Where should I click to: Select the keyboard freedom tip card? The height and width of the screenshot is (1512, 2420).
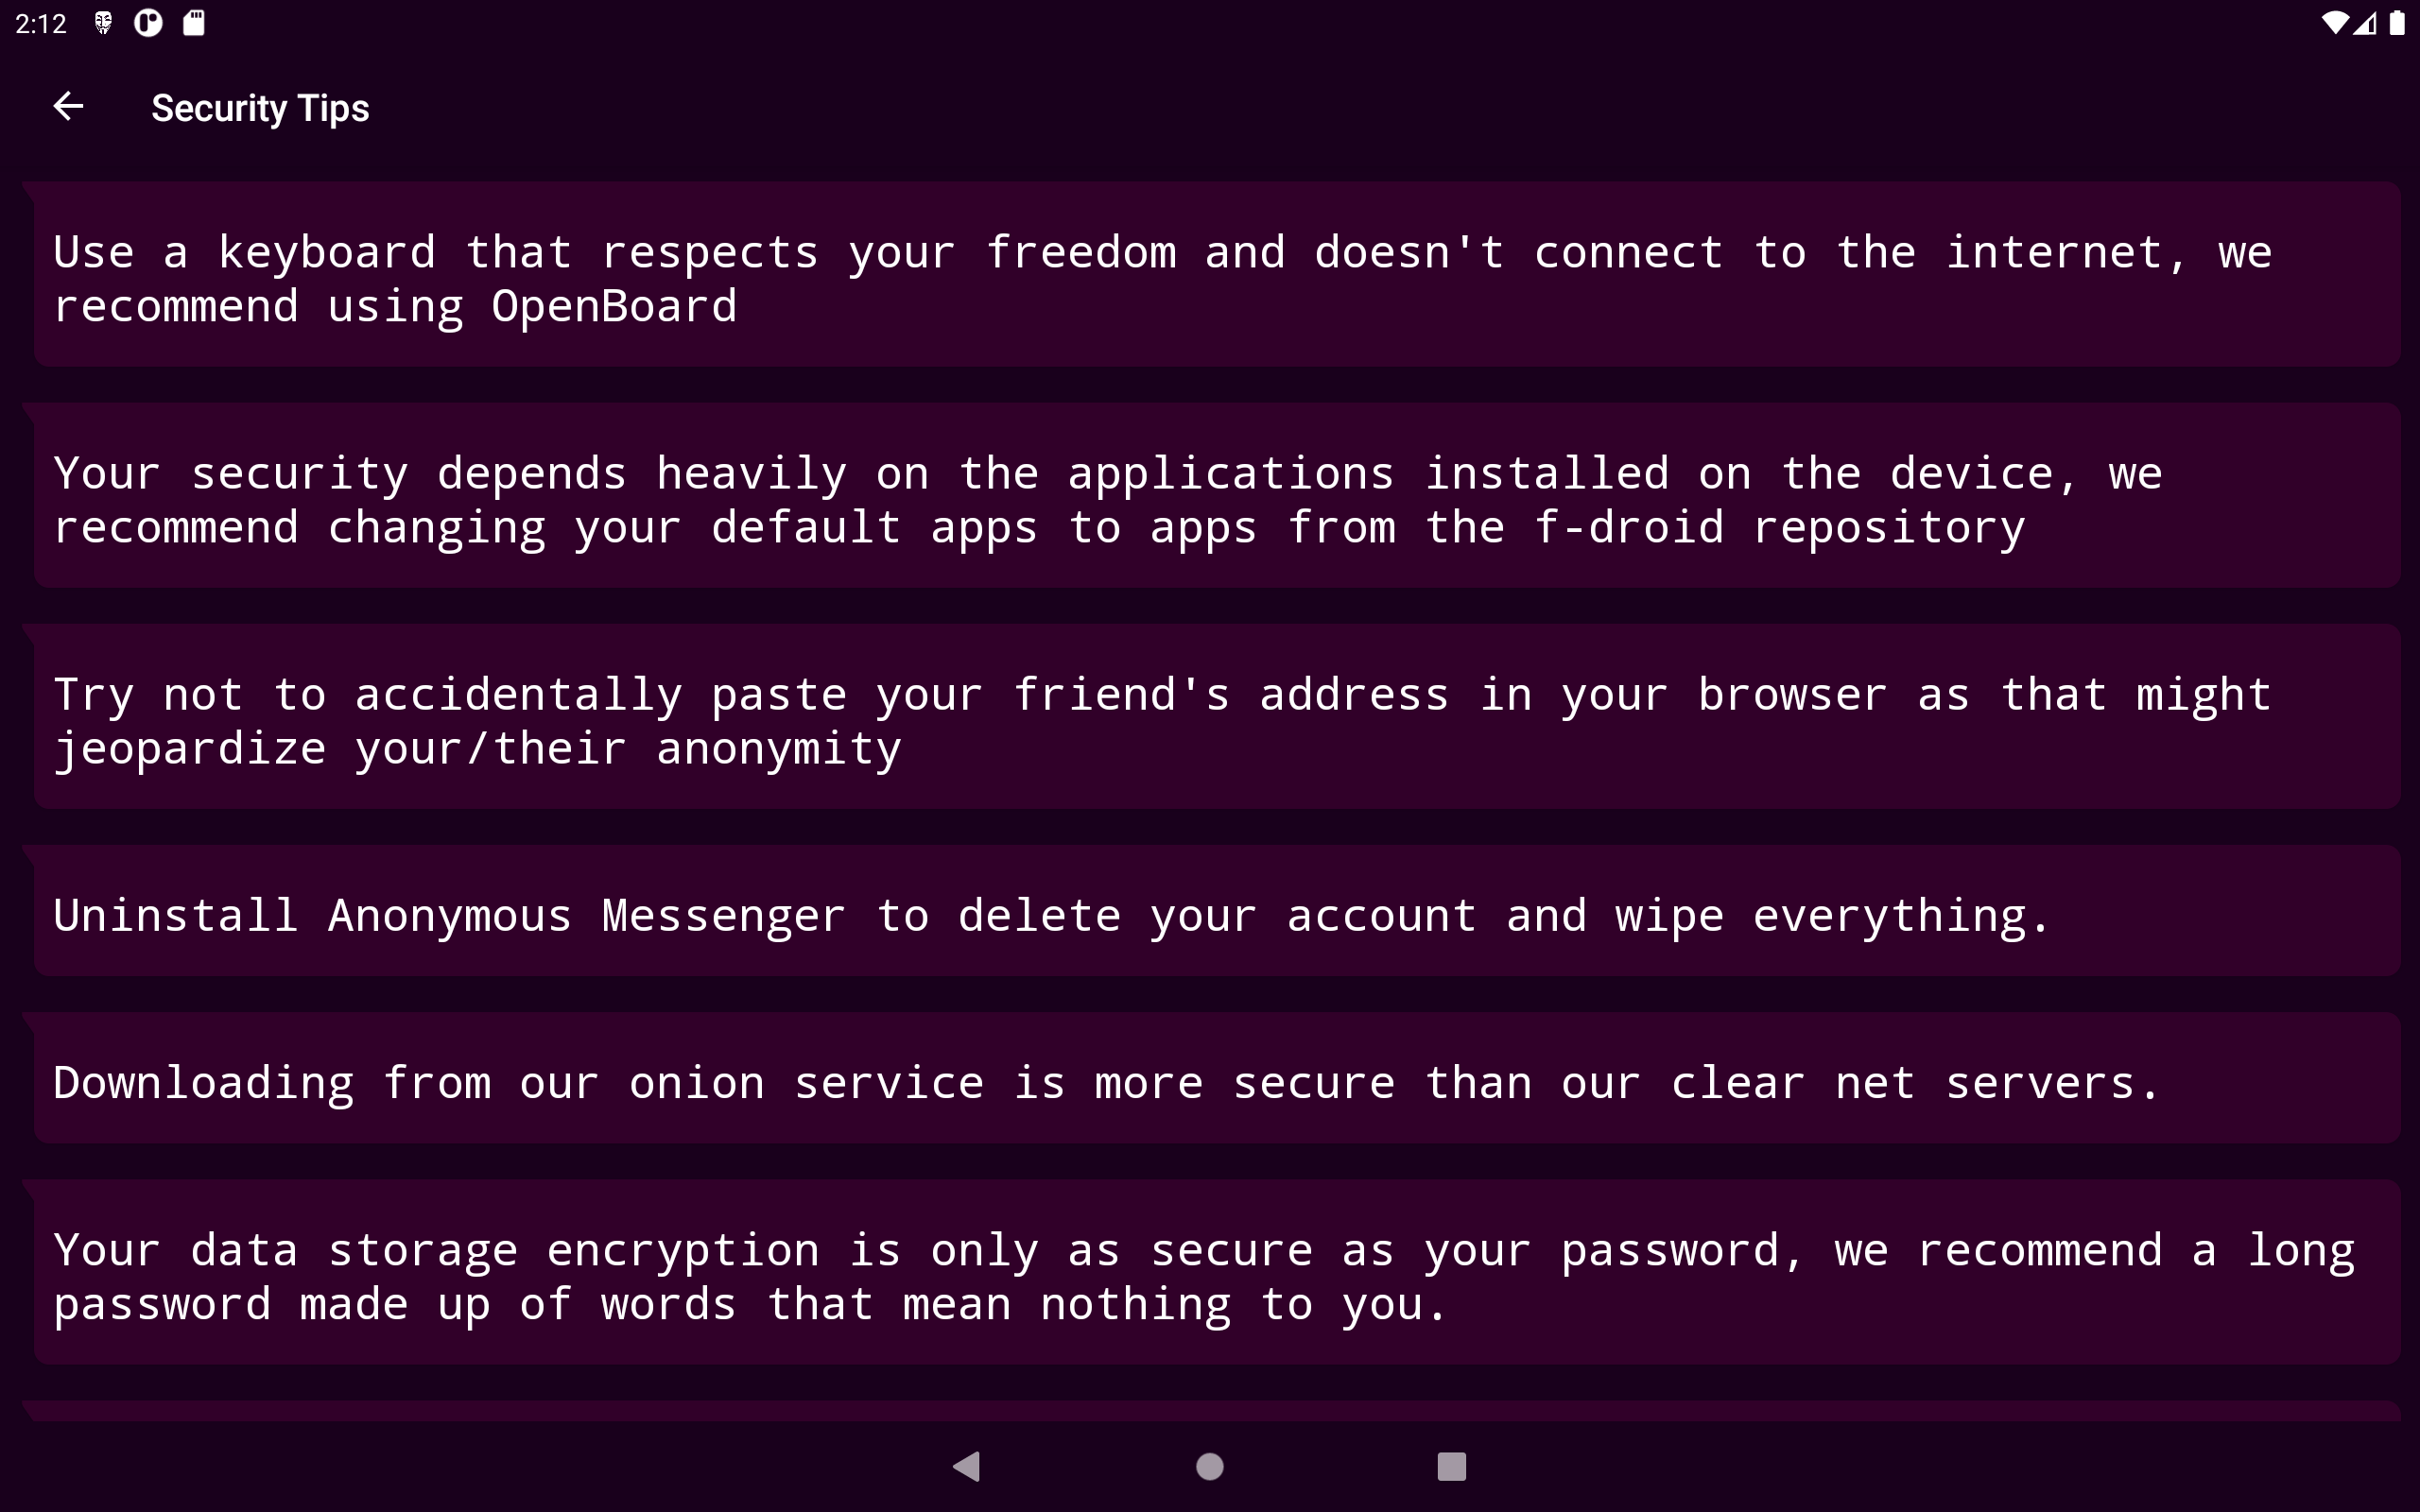(1216, 275)
